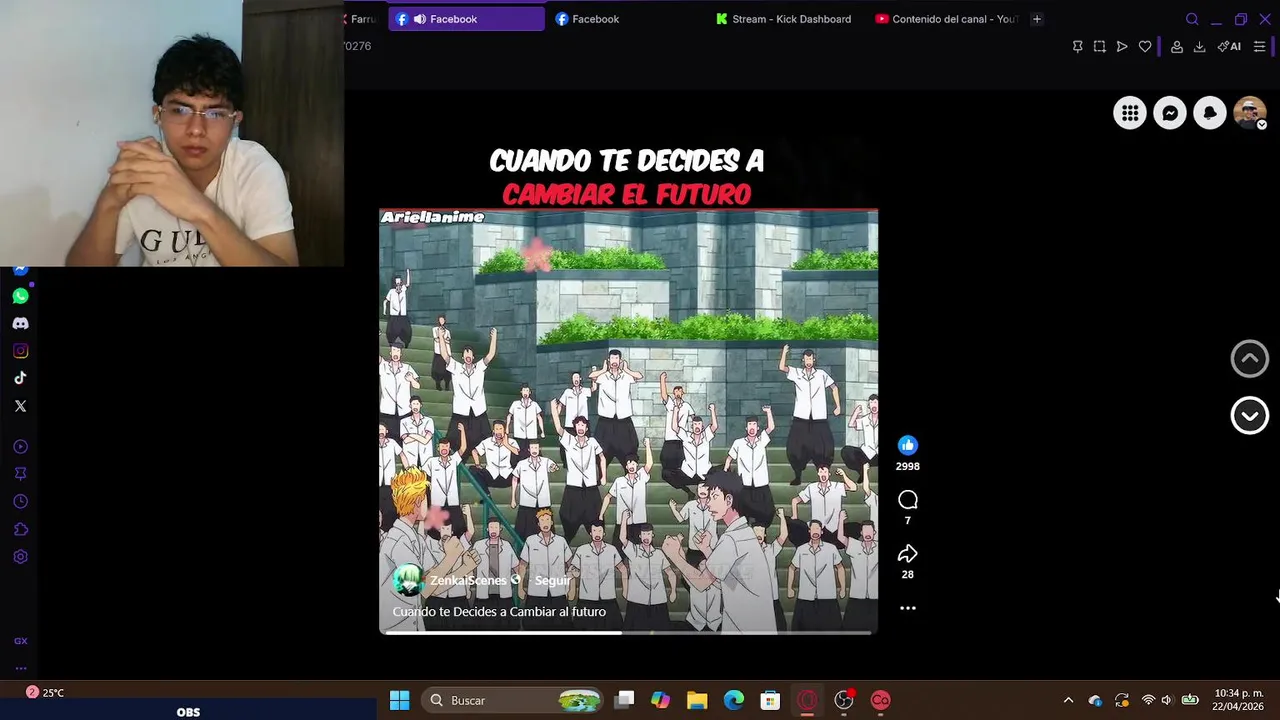This screenshot has width=1280, height=720.
Task: Add page to bookmarks heart icon
Action: point(1145,46)
